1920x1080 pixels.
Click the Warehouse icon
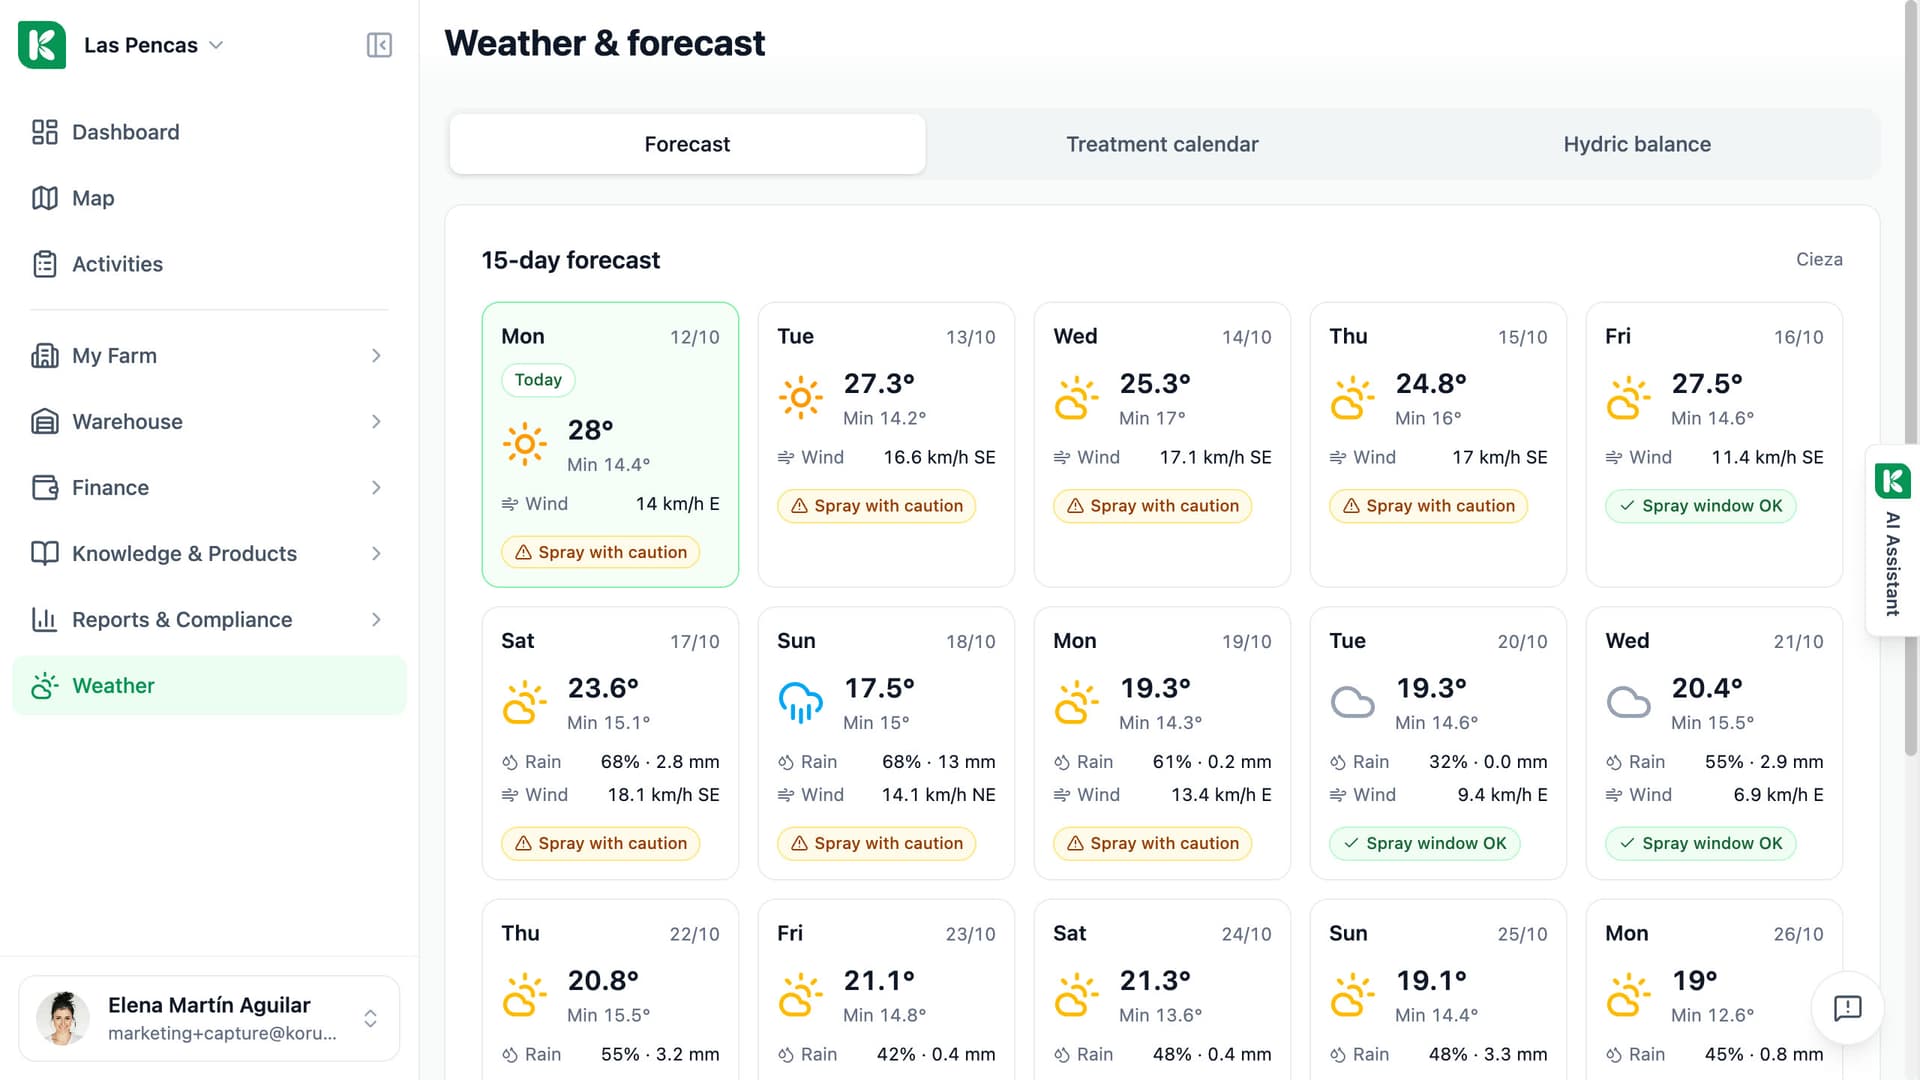tap(45, 422)
